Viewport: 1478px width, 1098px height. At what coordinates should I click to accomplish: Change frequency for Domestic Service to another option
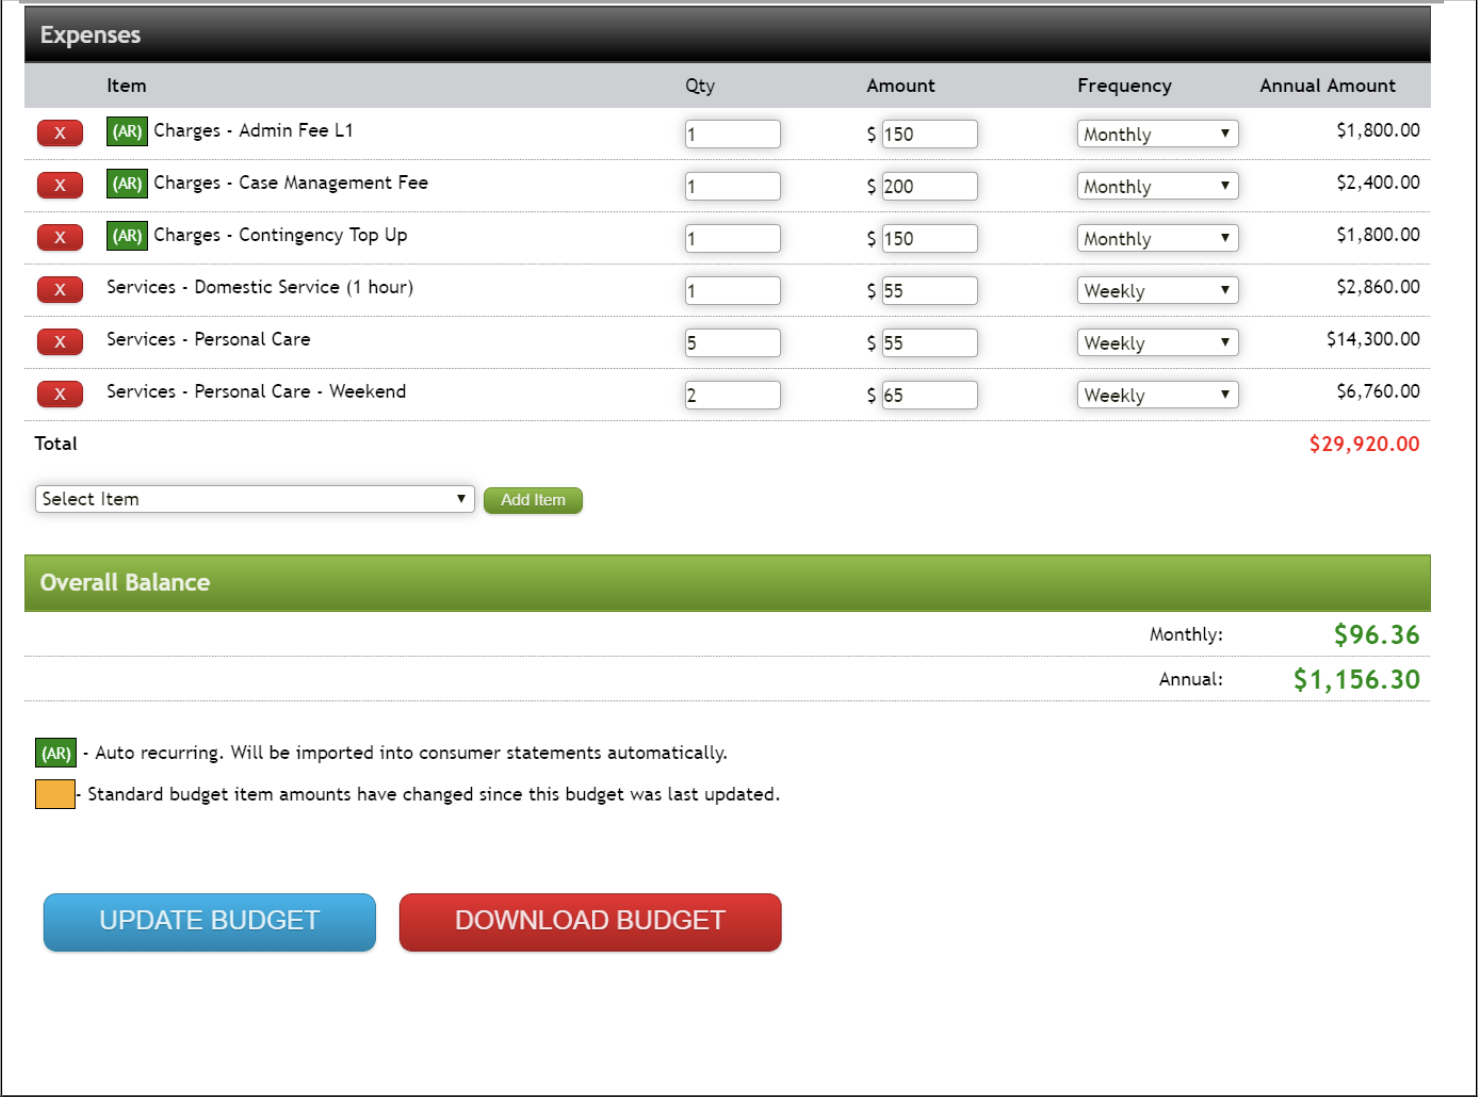coord(1155,290)
